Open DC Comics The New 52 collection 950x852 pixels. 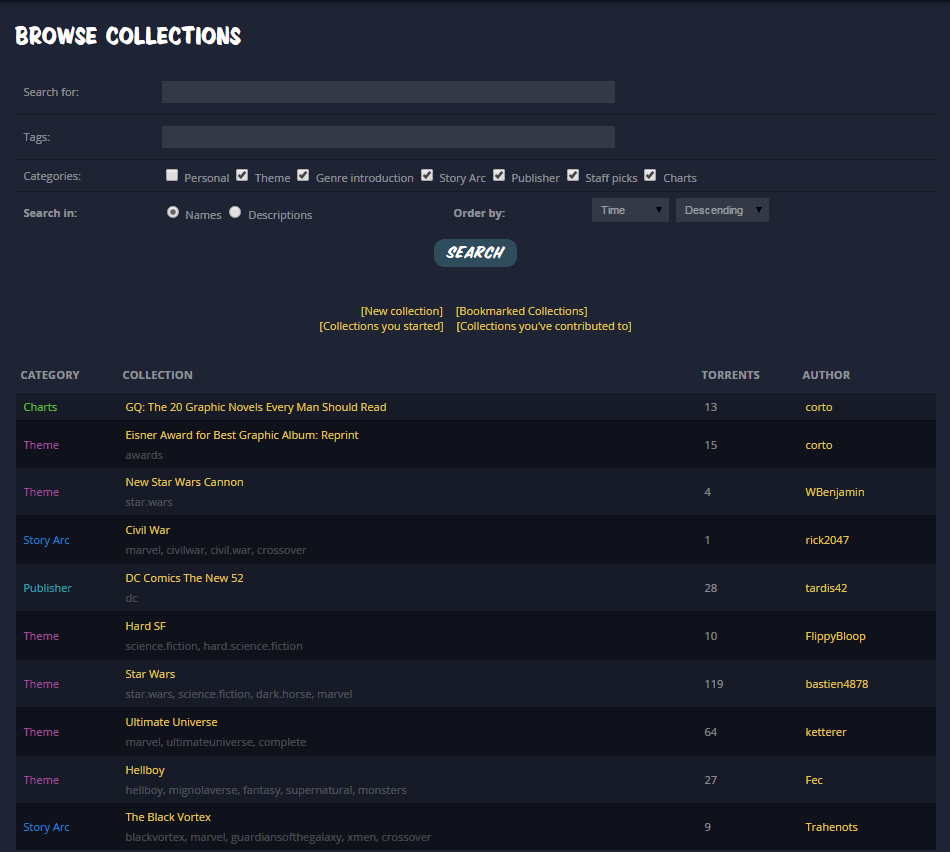tap(184, 578)
